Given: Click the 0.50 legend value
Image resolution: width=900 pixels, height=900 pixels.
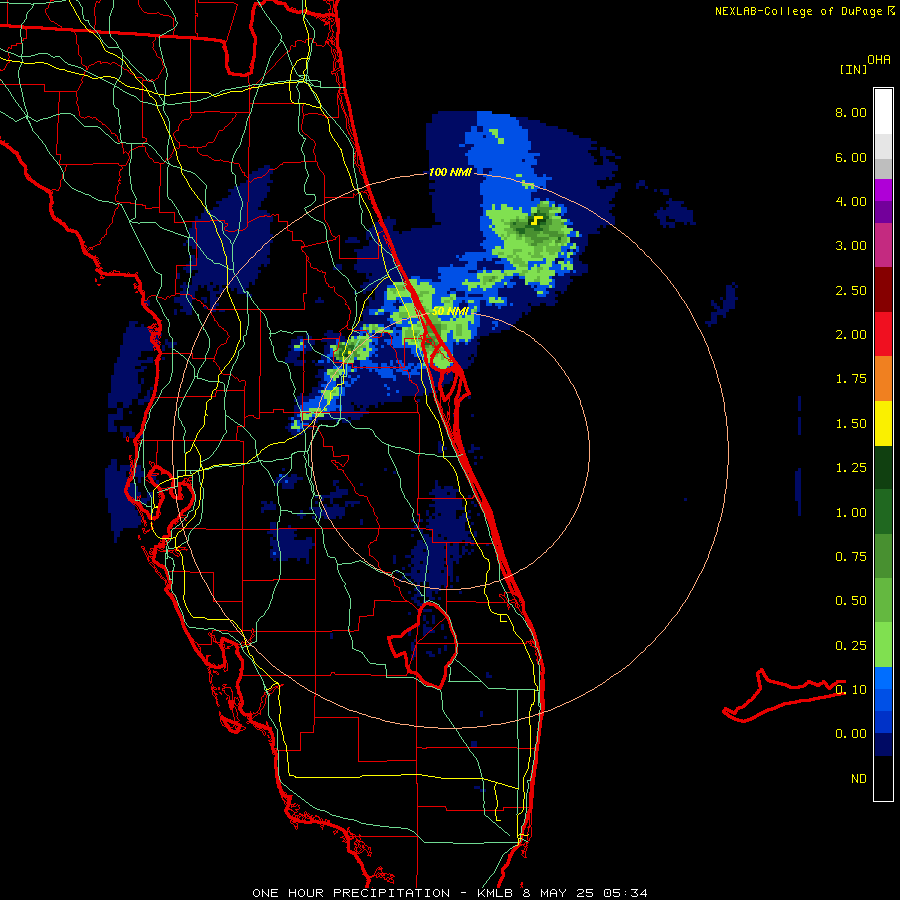Looking at the screenshot, I should (x=851, y=601).
